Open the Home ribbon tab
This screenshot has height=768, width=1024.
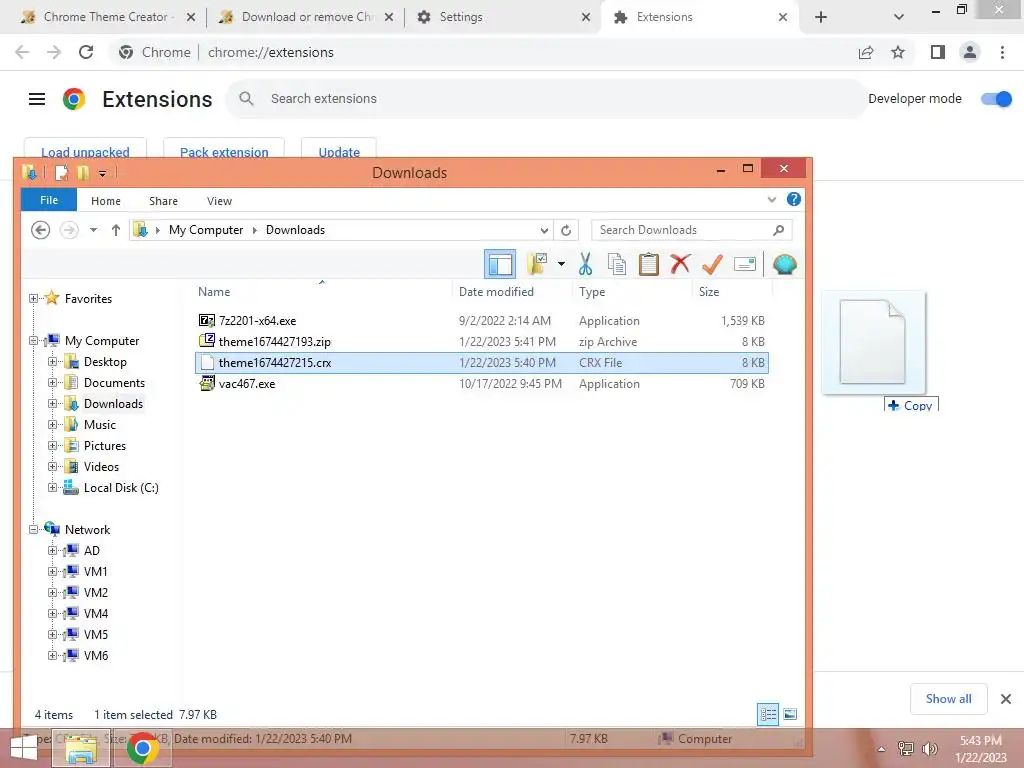(x=106, y=201)
